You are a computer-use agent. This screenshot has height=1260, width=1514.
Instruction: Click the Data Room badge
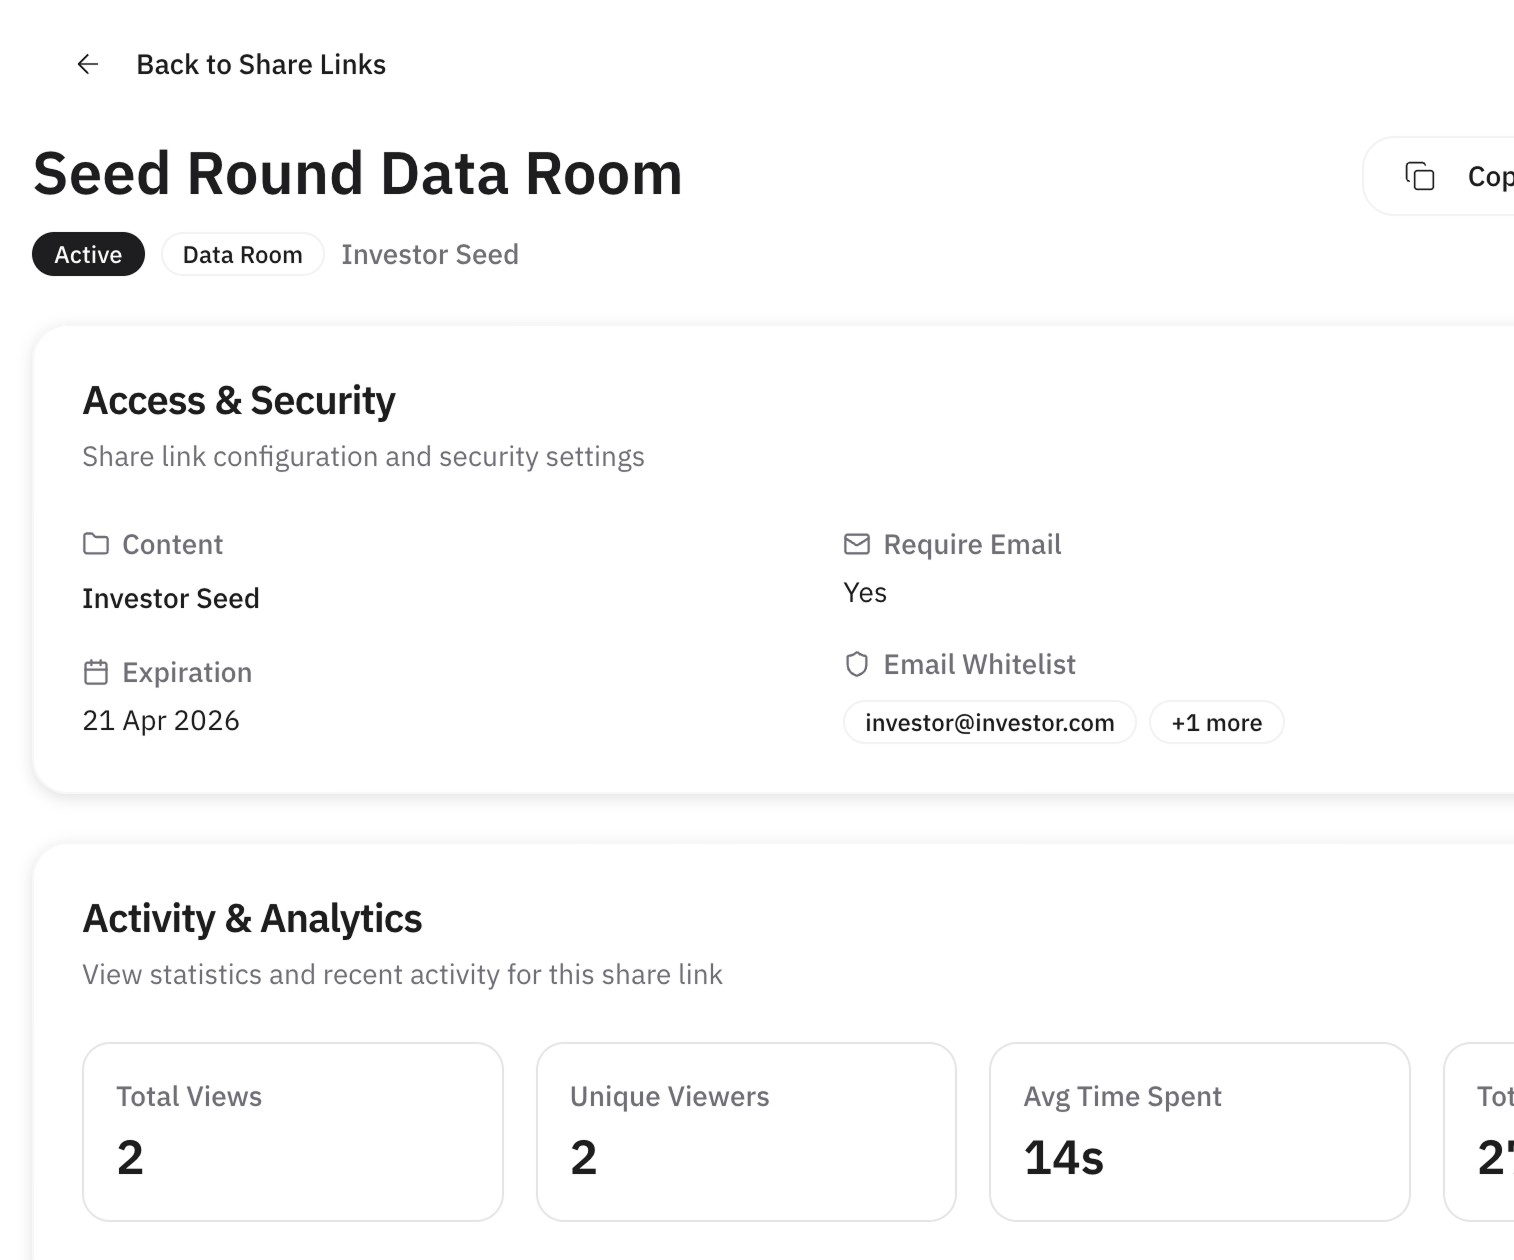coord(242,254)
